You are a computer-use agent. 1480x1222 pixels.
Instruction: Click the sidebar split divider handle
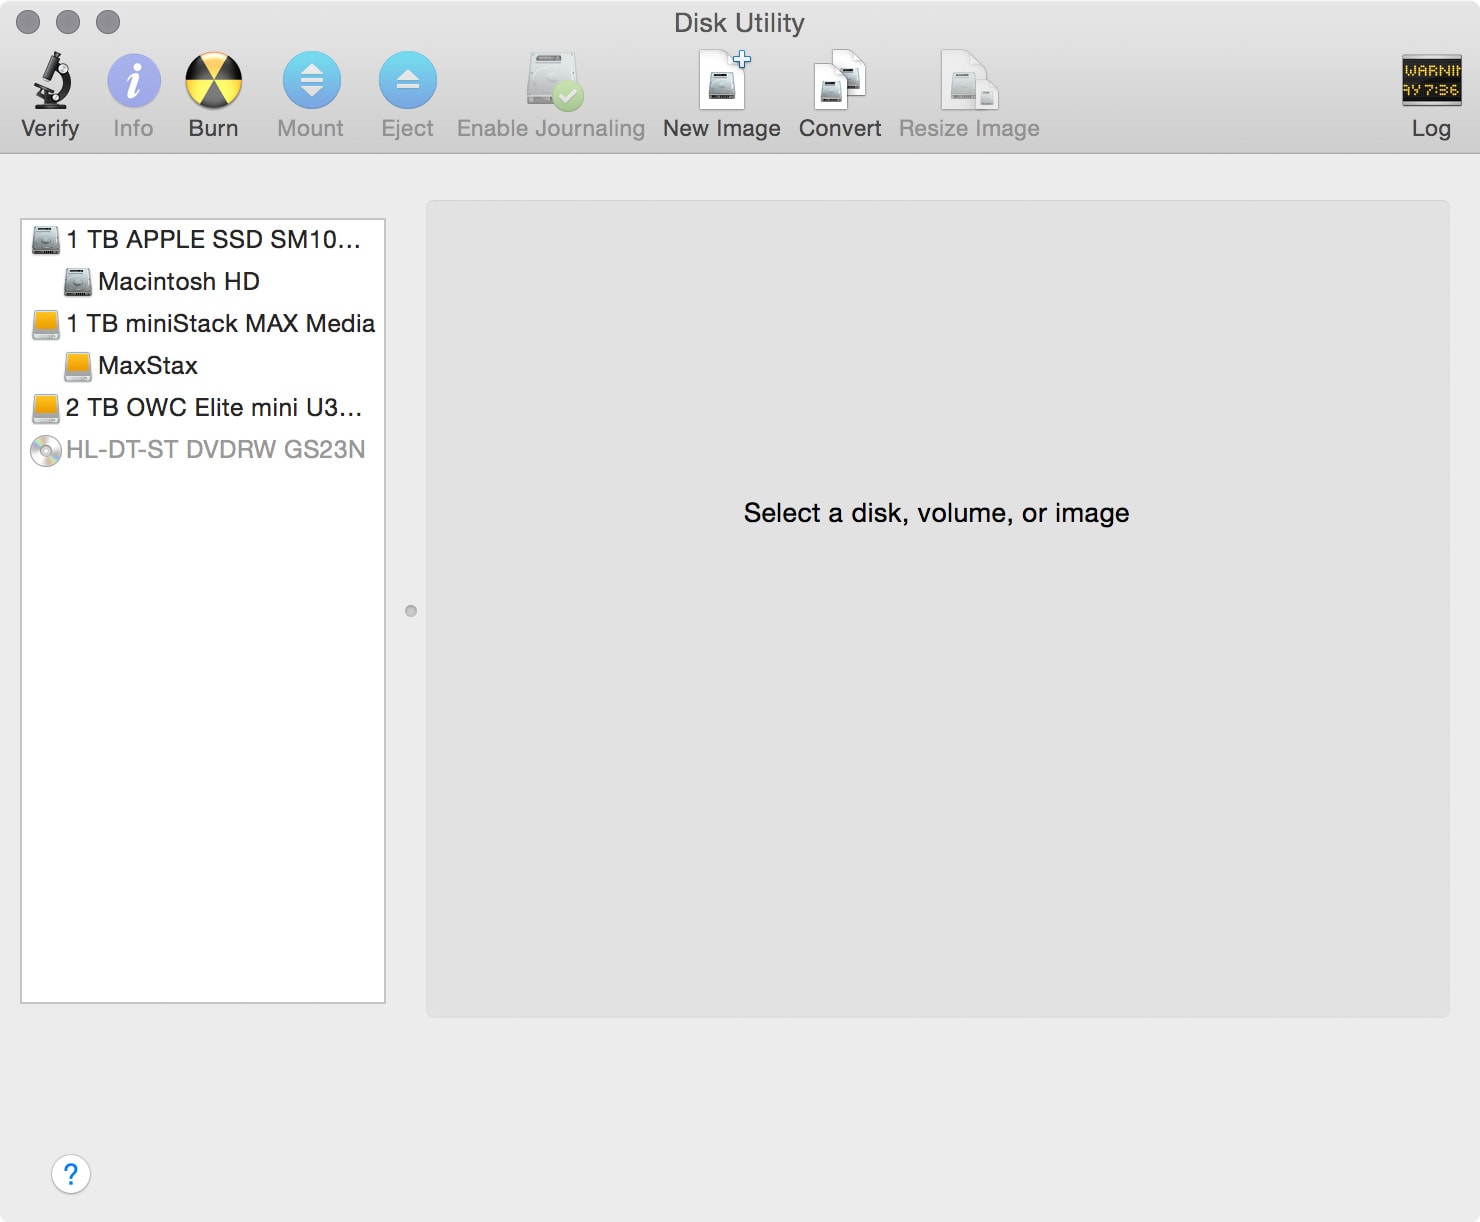pyautogui.click(x=411, y=611)
